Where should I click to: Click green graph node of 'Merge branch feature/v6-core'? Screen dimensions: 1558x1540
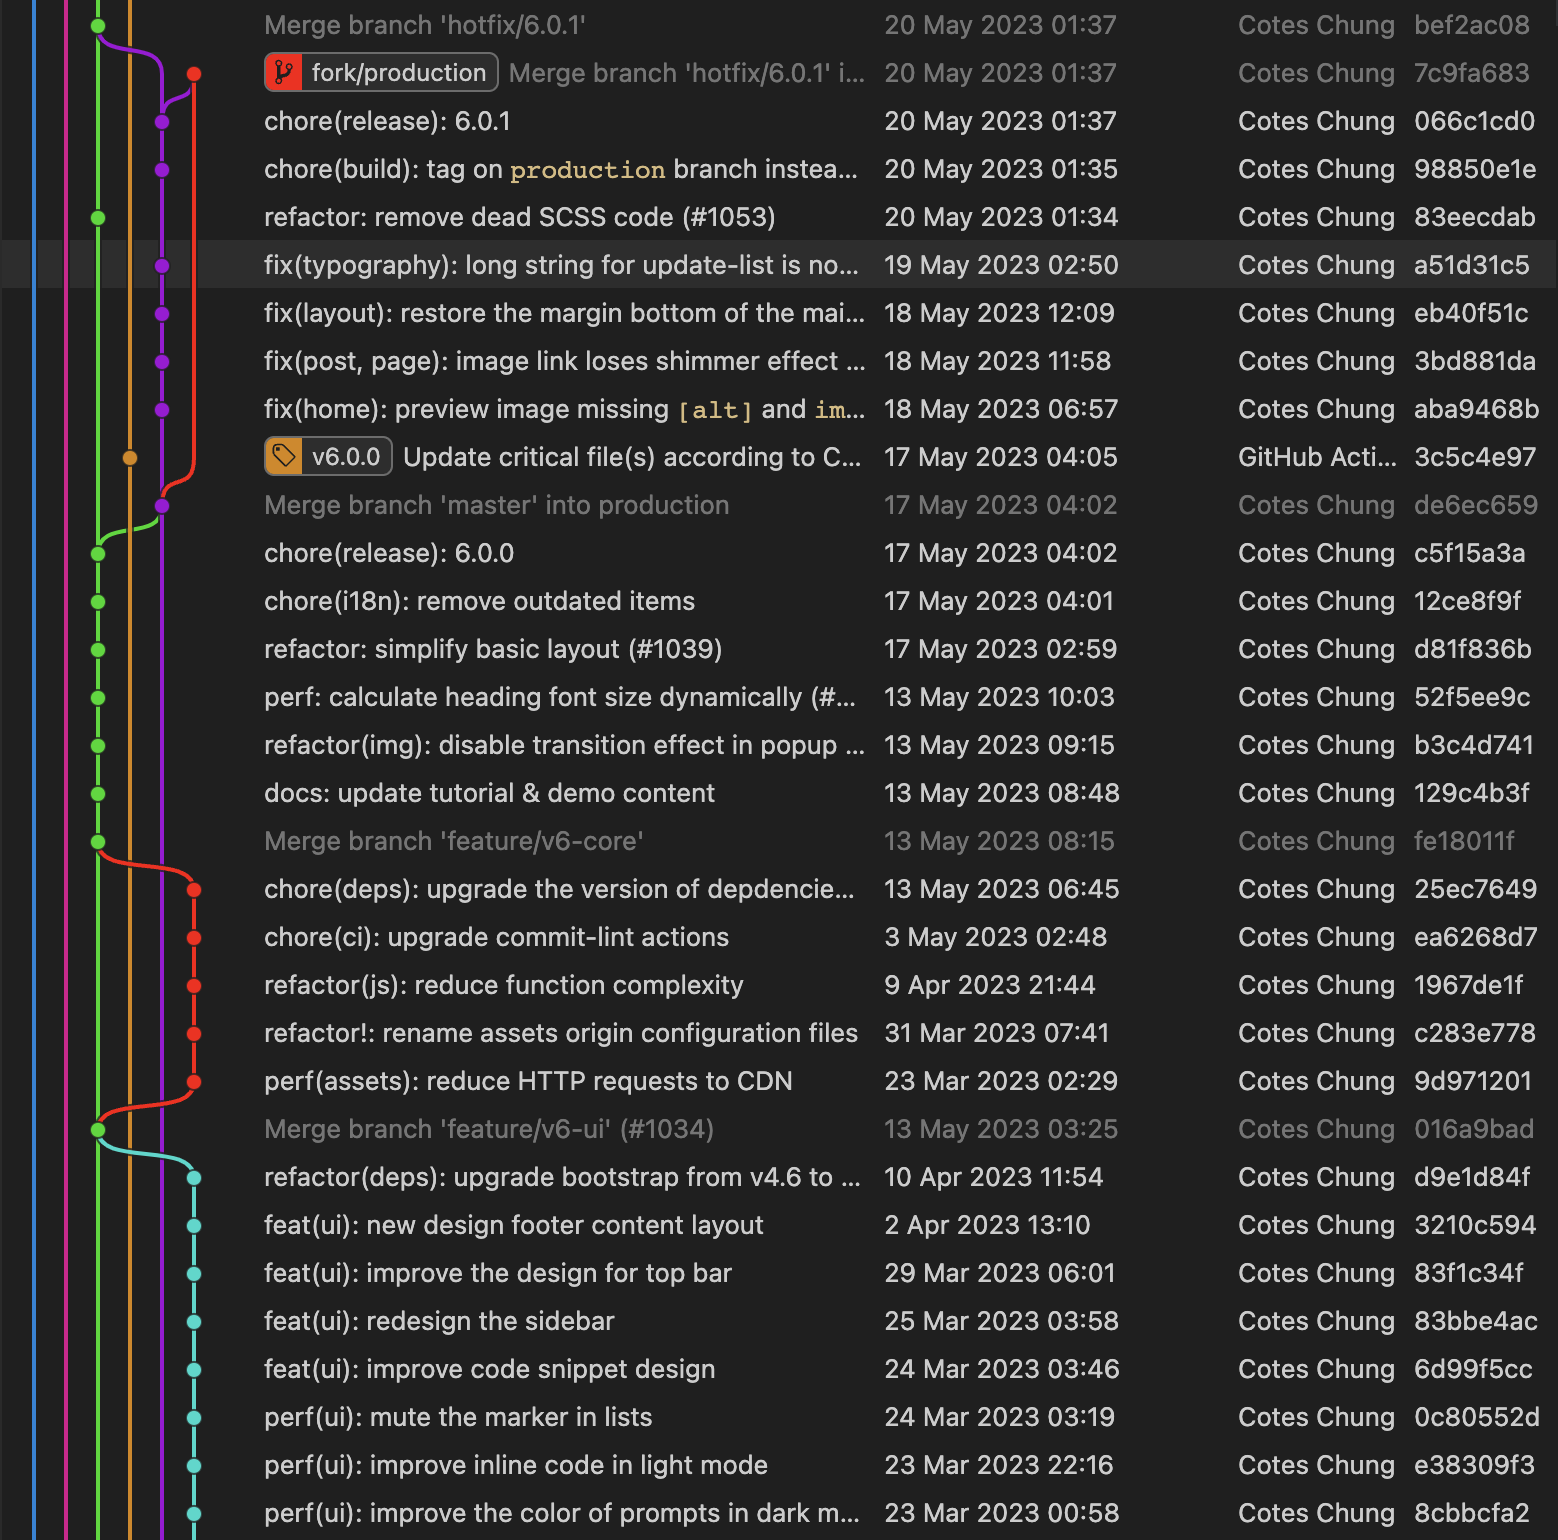click(98, 842)
